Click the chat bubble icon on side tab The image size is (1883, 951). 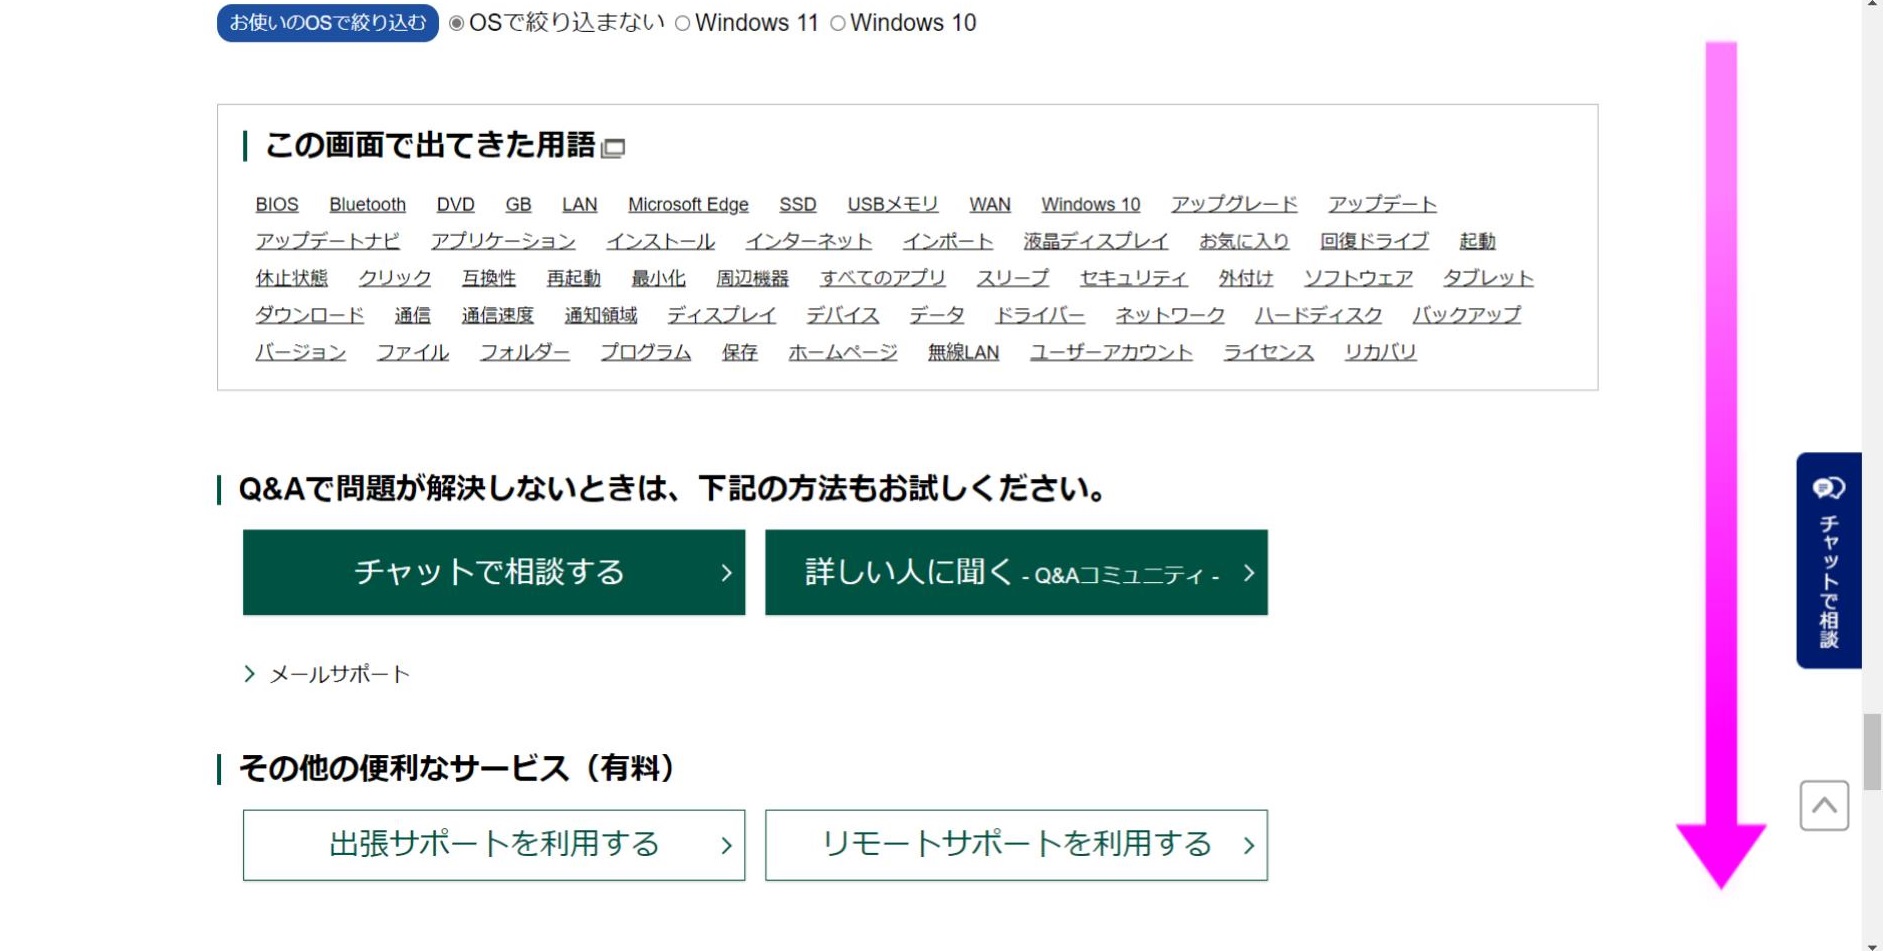click(x=1828, y=488)
